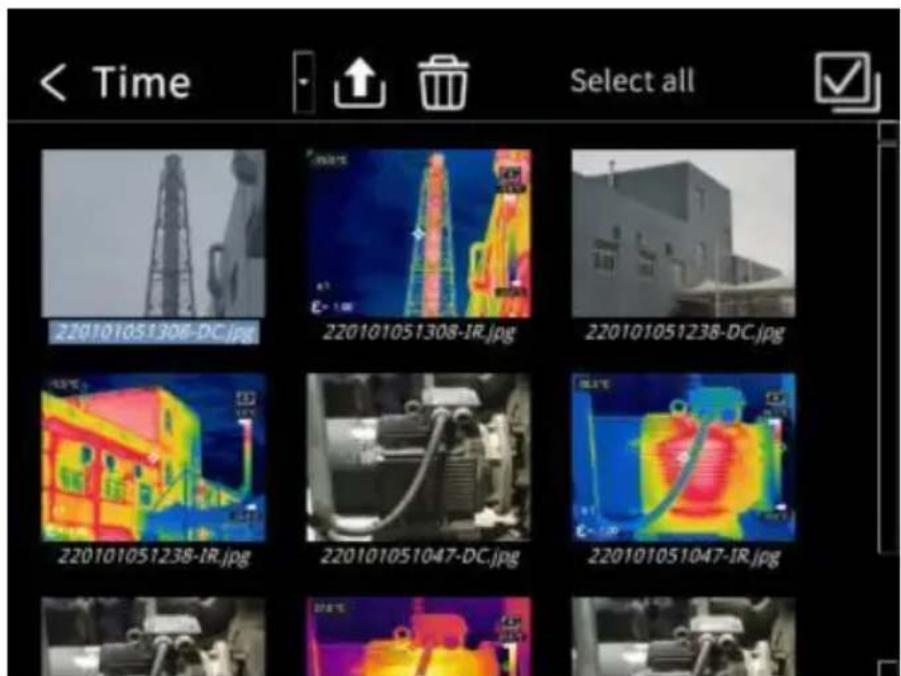
Task: Select the highlighted file name 220101051308-DC.jpg
Action: point(153,332)
